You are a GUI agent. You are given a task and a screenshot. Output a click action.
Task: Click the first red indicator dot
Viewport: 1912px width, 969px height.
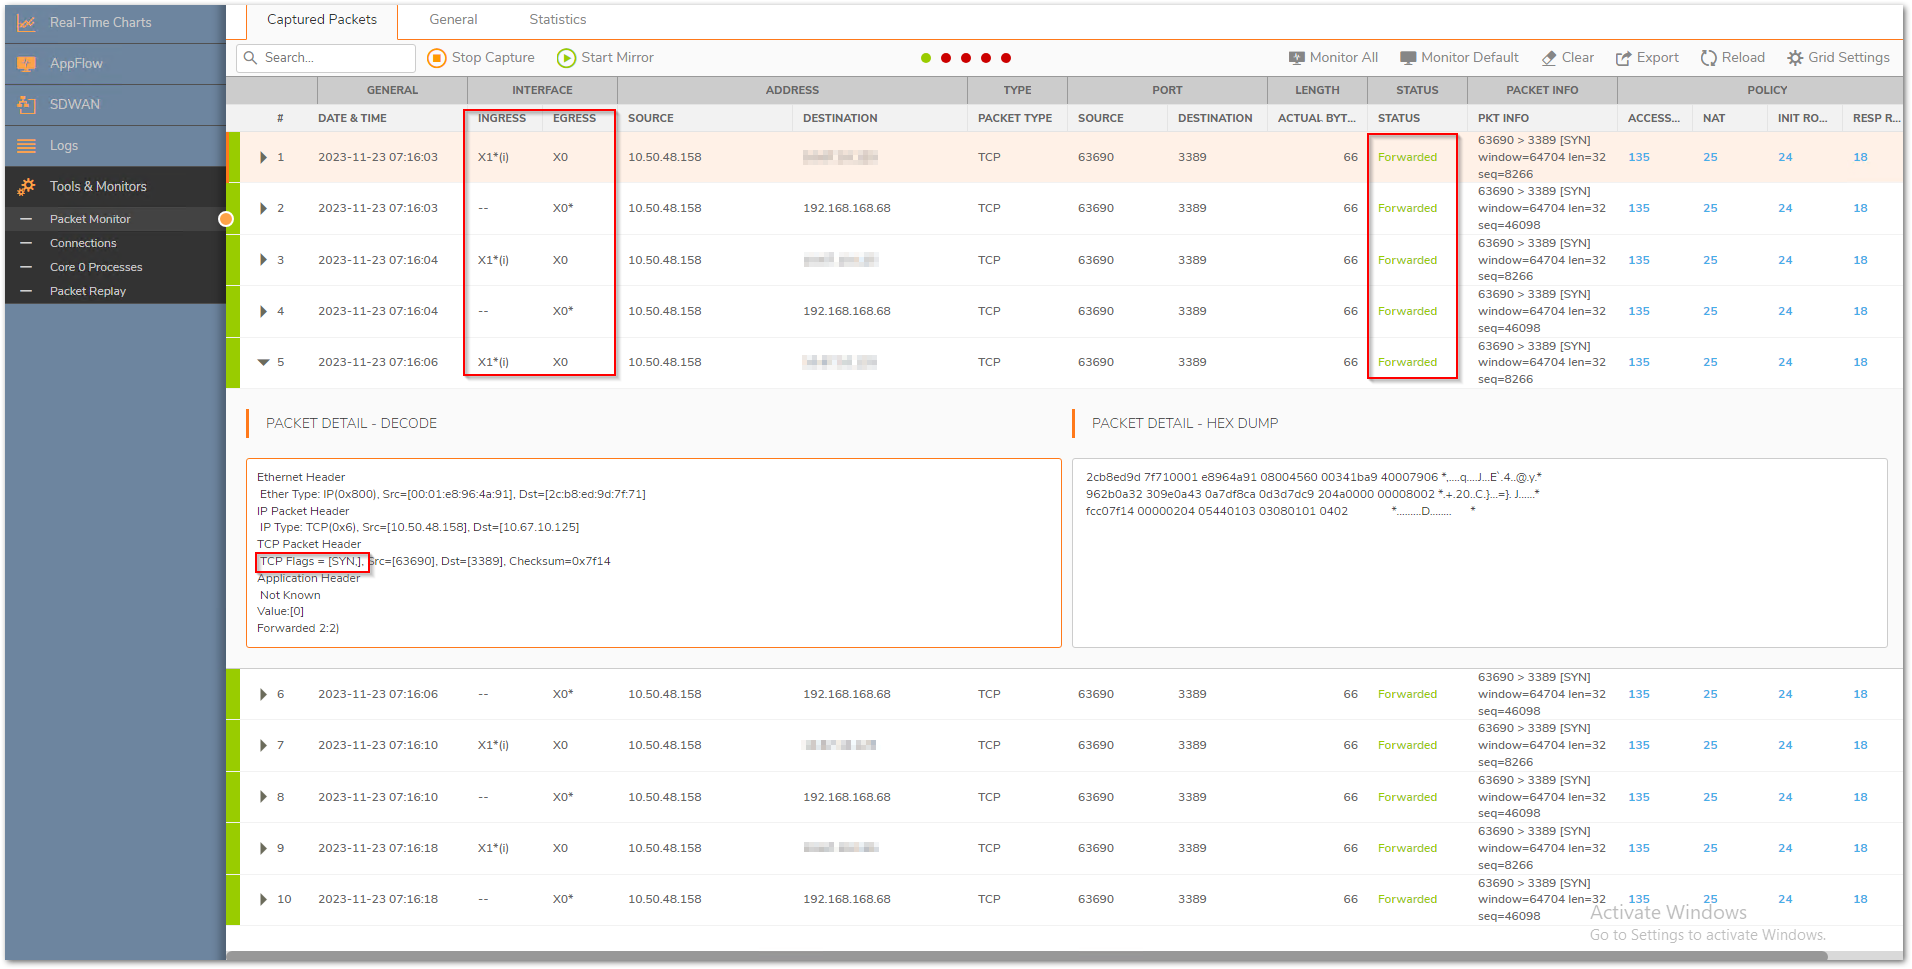(946, 58)
